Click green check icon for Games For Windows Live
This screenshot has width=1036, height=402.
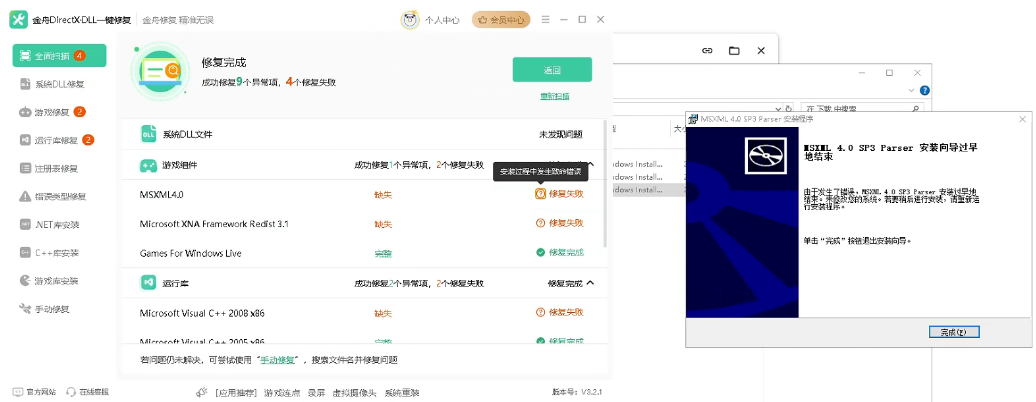coord(540,253)
